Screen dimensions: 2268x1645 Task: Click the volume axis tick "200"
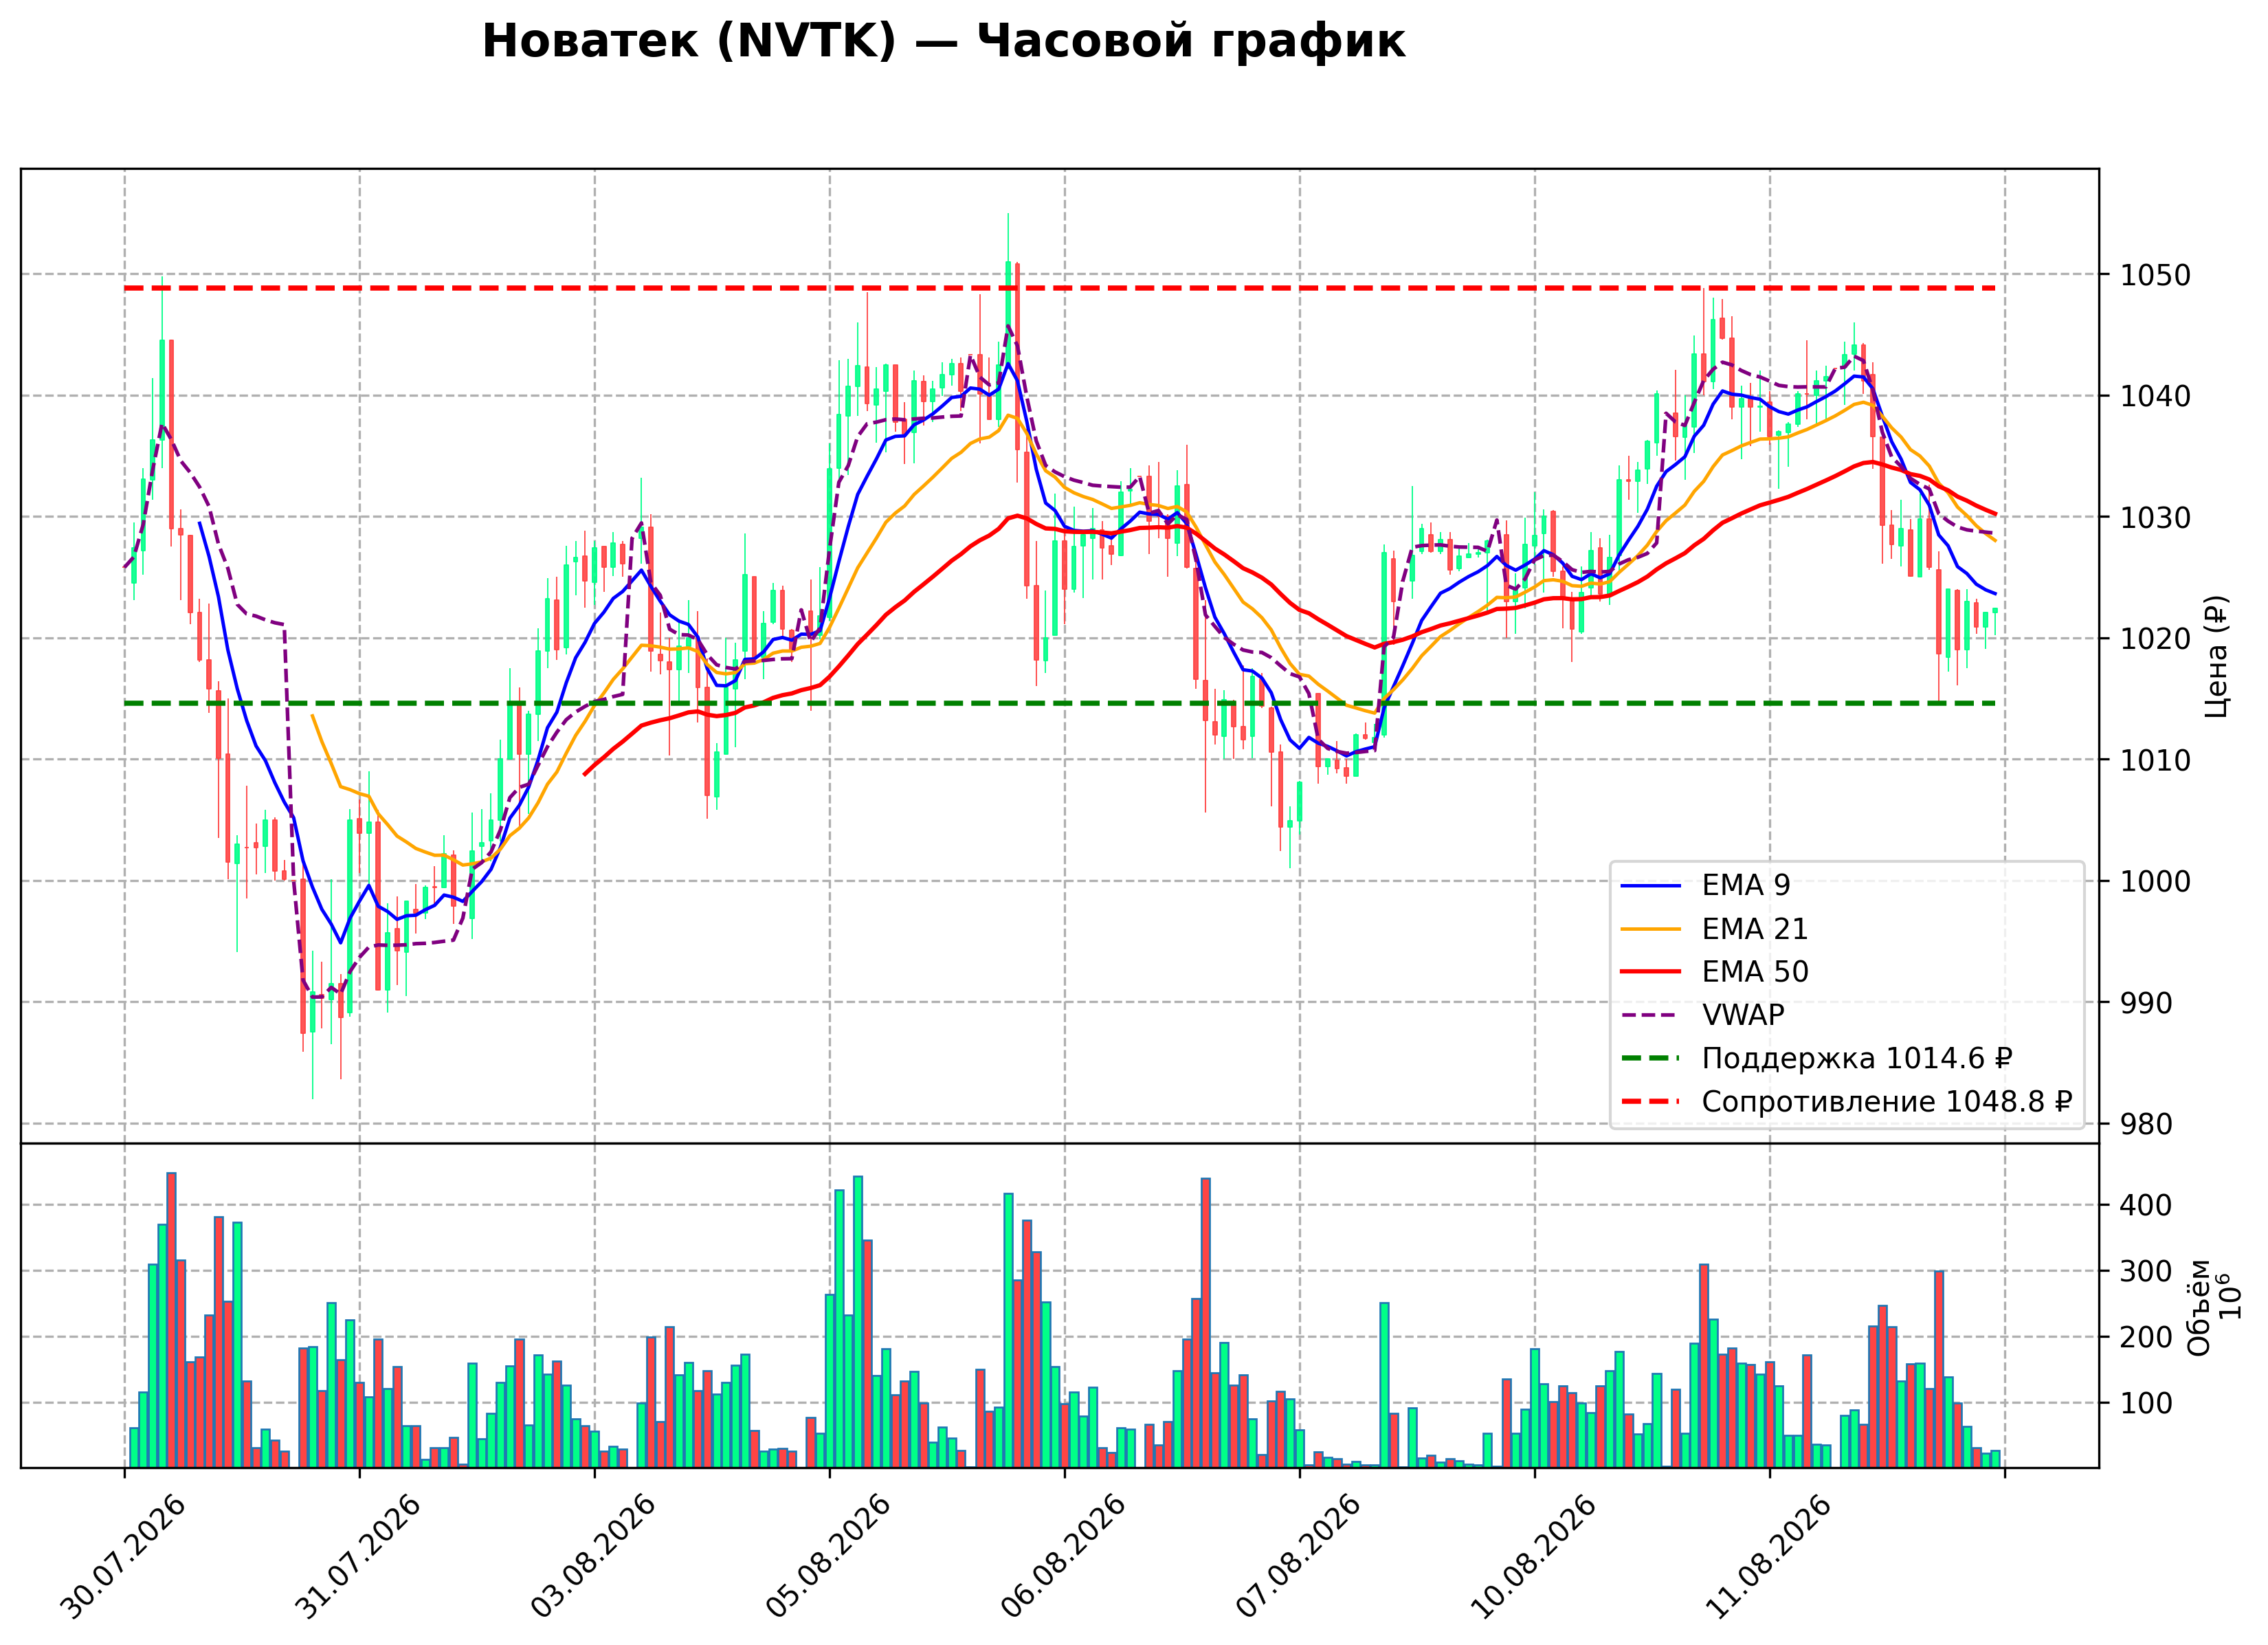pos(2146,1337)
